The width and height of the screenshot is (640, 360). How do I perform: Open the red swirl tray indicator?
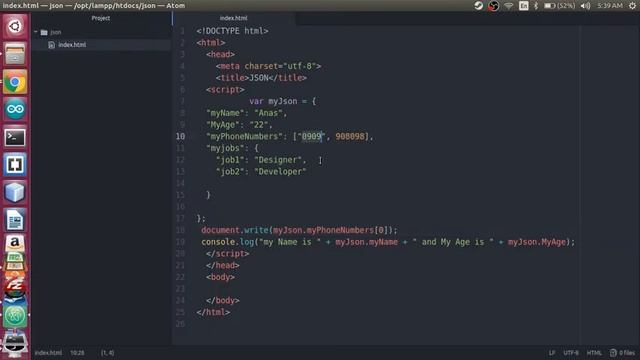(493, 6)
